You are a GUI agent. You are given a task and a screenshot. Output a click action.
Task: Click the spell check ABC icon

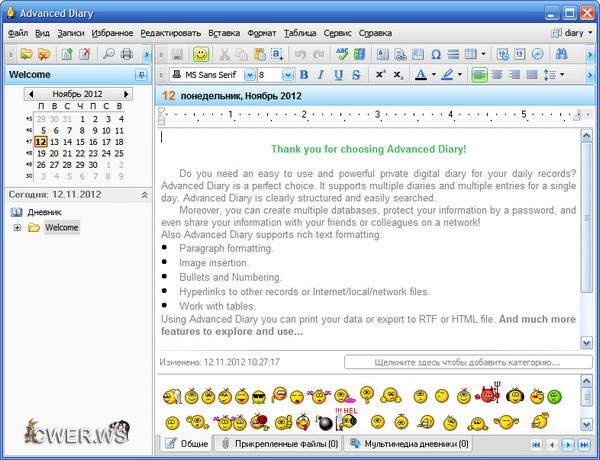coord(343,53)
